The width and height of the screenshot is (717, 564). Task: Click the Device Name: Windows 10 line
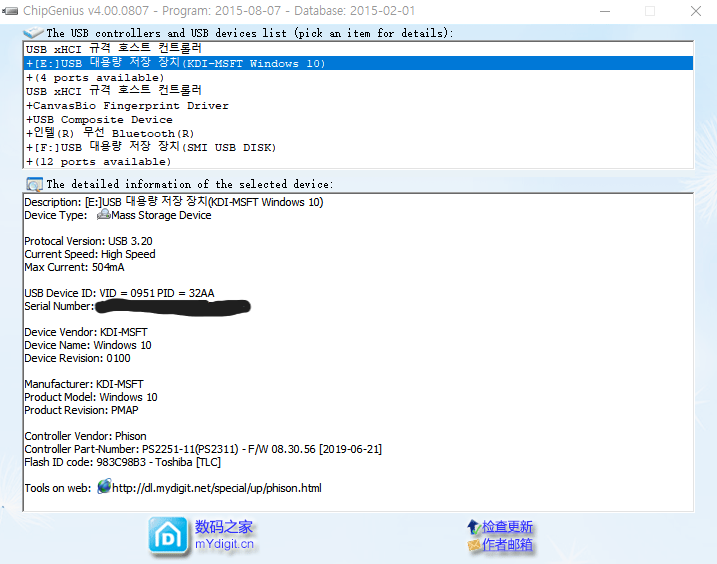pyautogui.click(x=88, y=345)
